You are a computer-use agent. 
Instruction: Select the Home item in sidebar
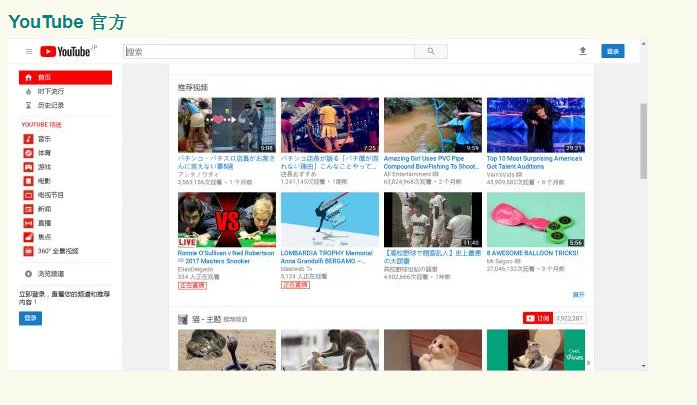tap(65, 77)
